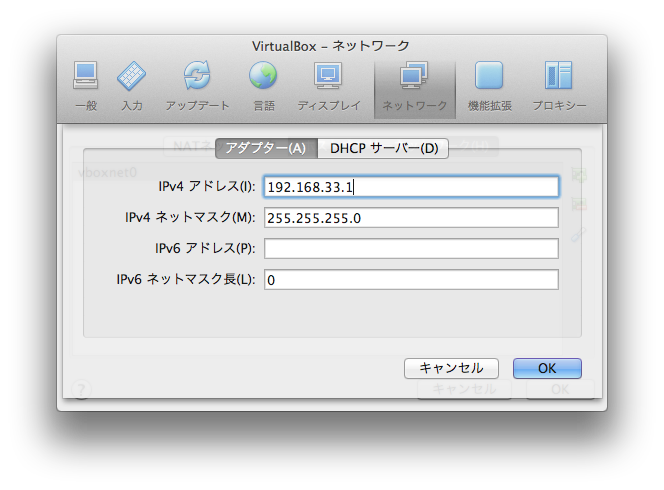The width and height of the screenshot is (664, 490).
Task: Open the 機能拡張 (Extensions) preferences icon
Action: point(490,86)
